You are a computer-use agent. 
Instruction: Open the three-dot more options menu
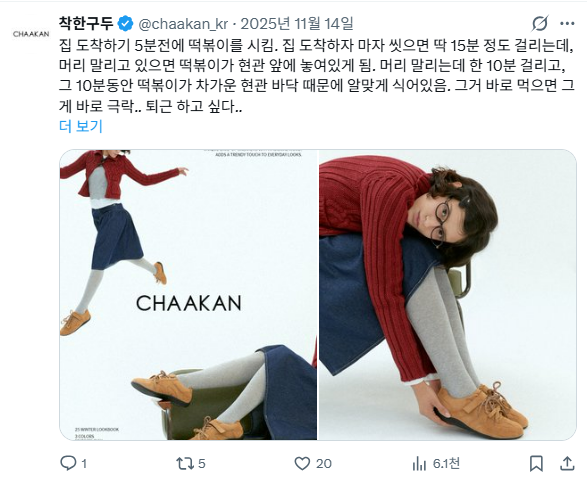click(568, 24)
